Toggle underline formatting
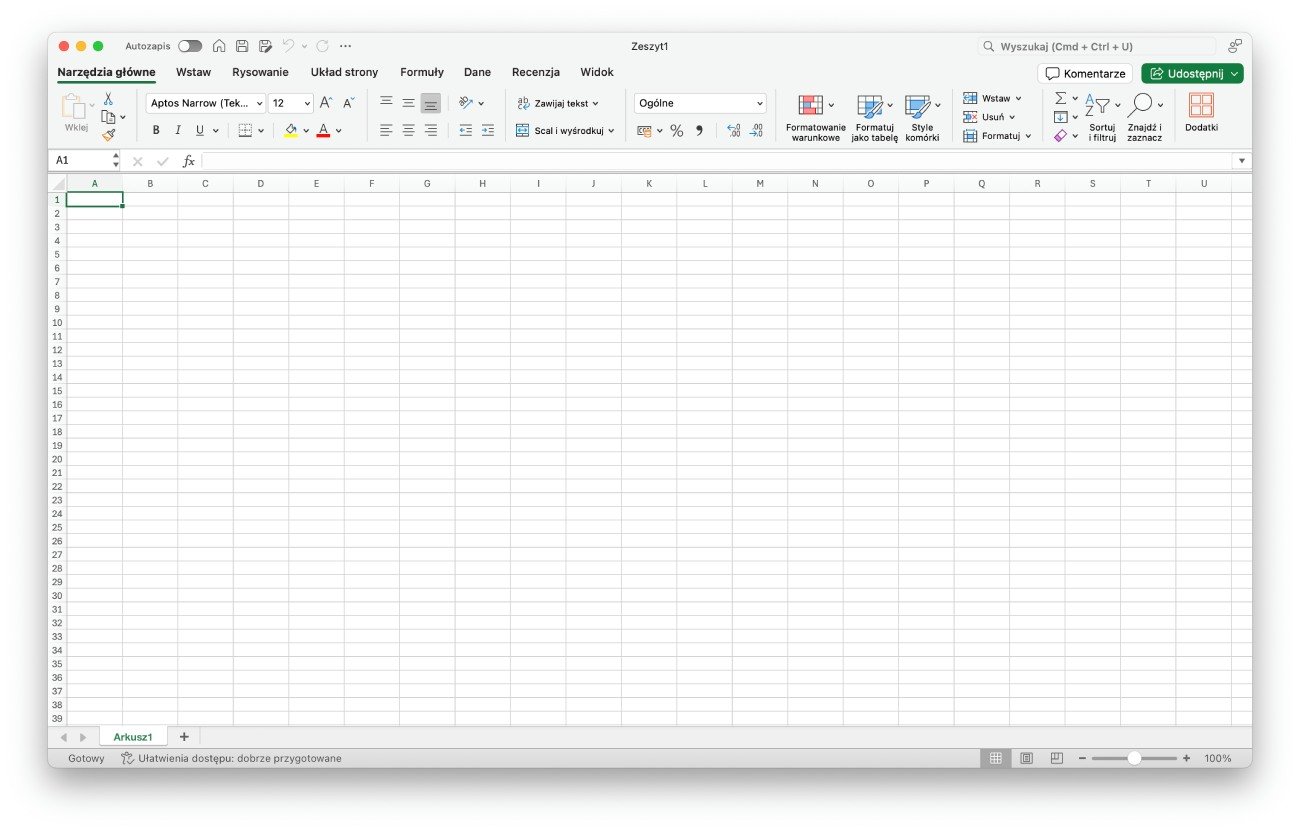The height and width of the screenshot is (831, 1300). point(200,130)
